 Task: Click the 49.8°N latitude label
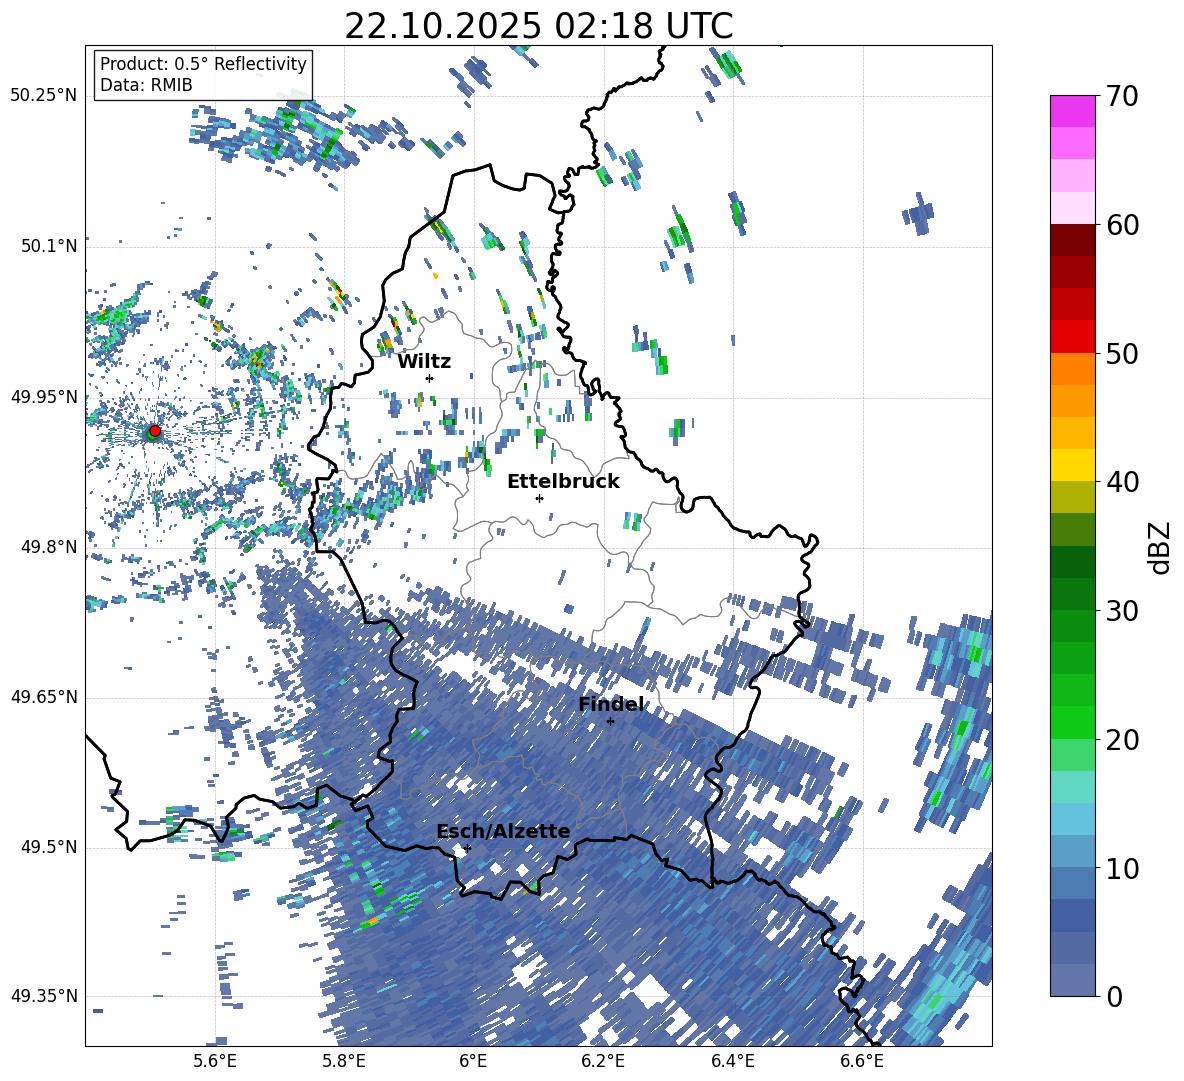point(48,547)
